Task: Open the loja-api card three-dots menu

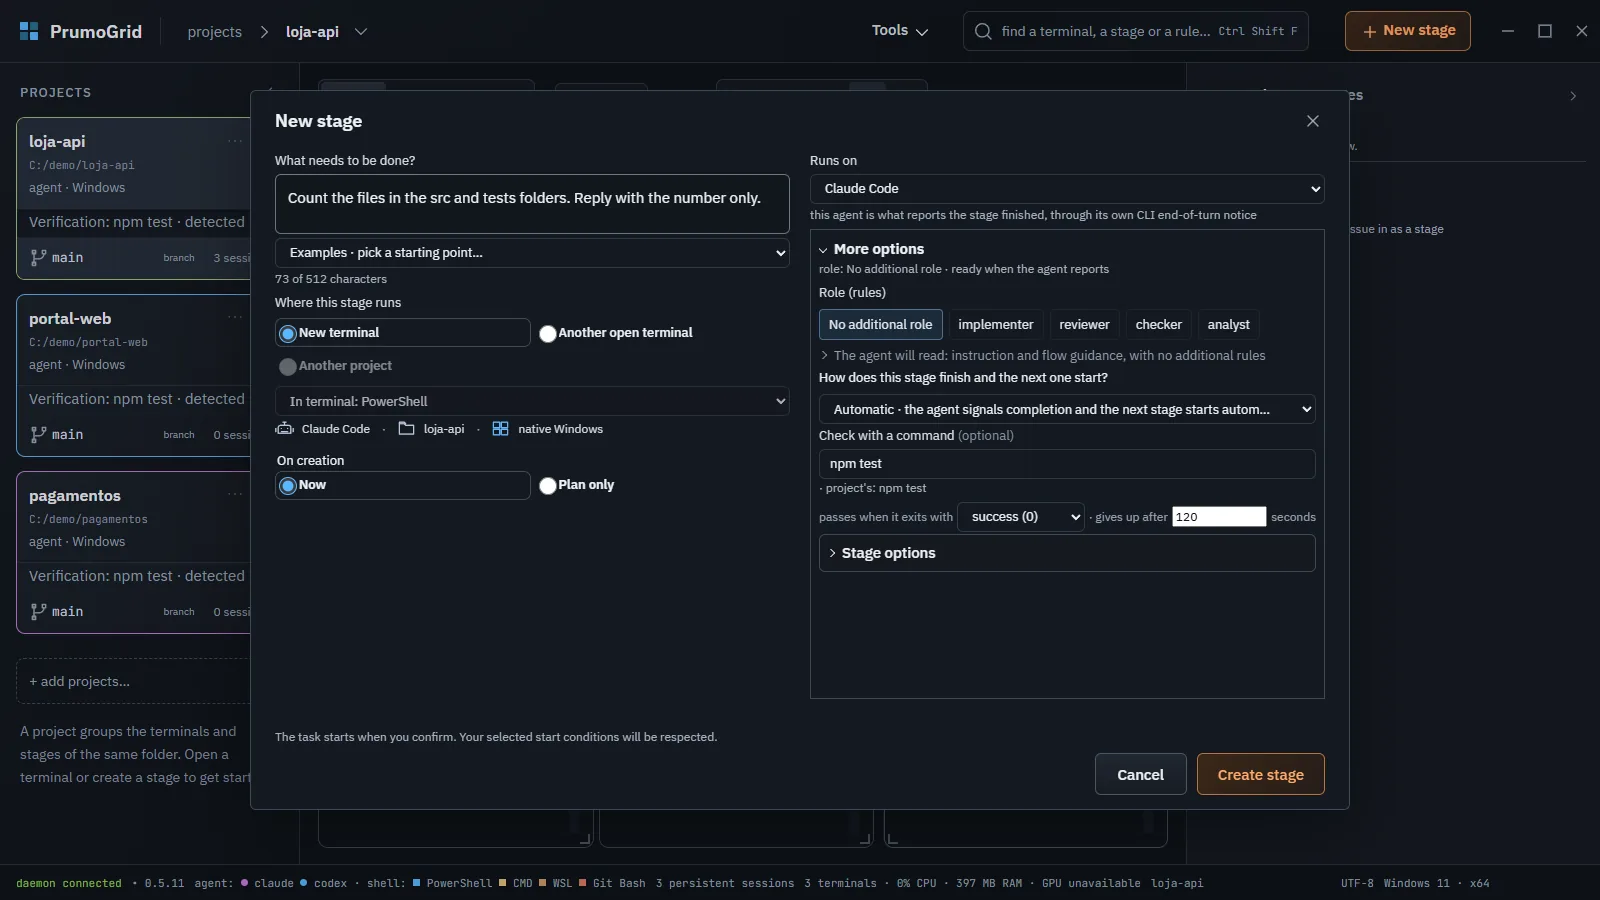Action: tap(235, 141)
